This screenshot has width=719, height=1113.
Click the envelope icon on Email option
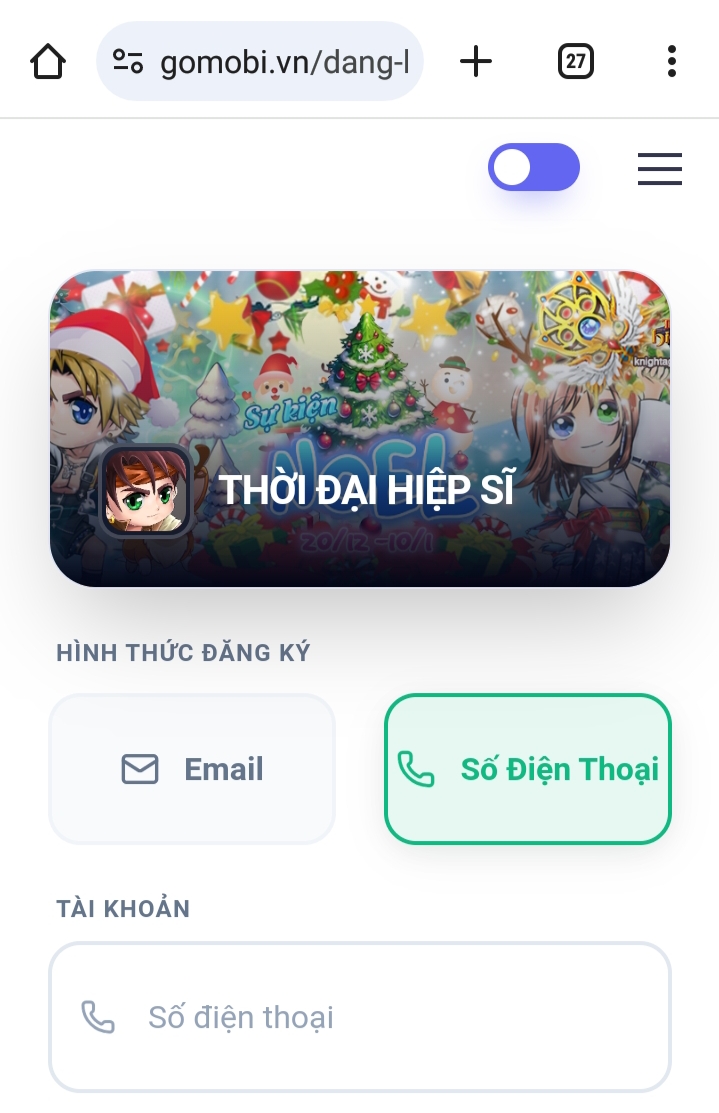click(140, 769)
